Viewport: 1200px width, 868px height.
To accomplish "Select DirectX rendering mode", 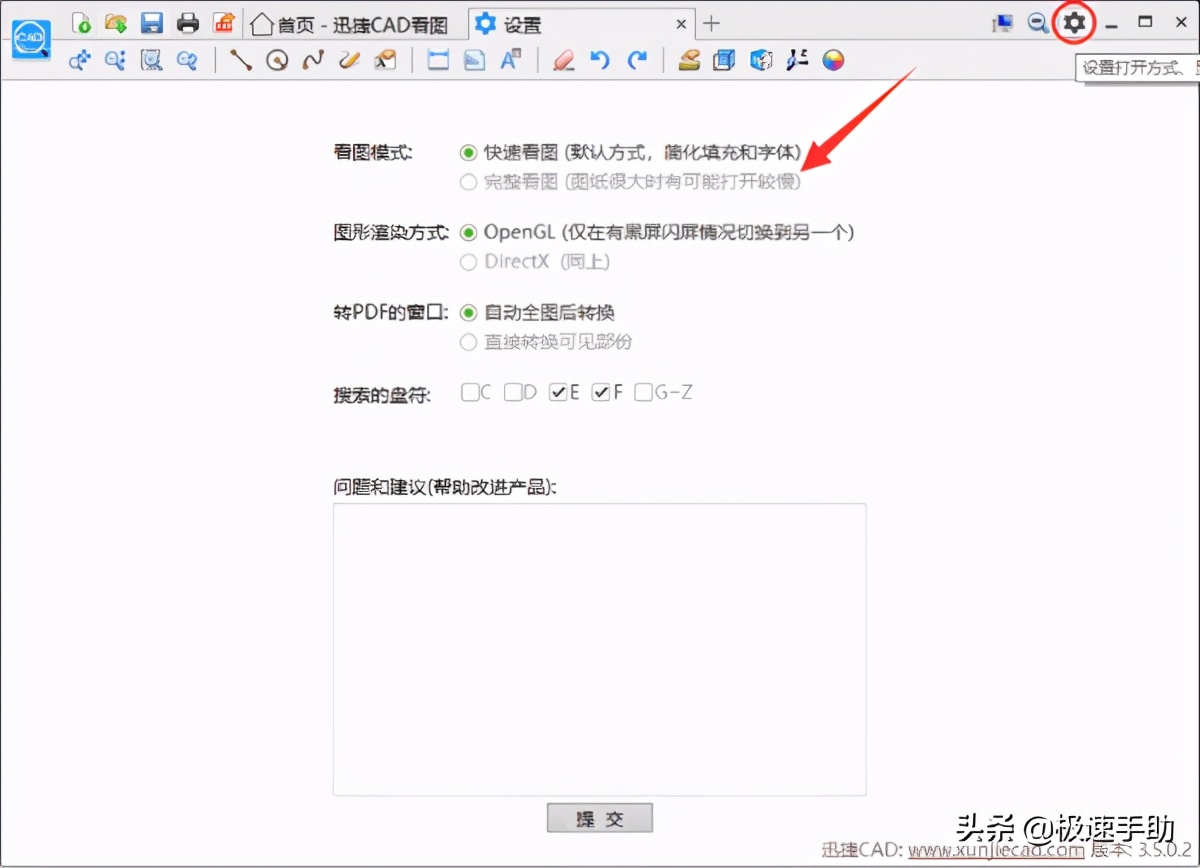I will click(x=467, y=263).
